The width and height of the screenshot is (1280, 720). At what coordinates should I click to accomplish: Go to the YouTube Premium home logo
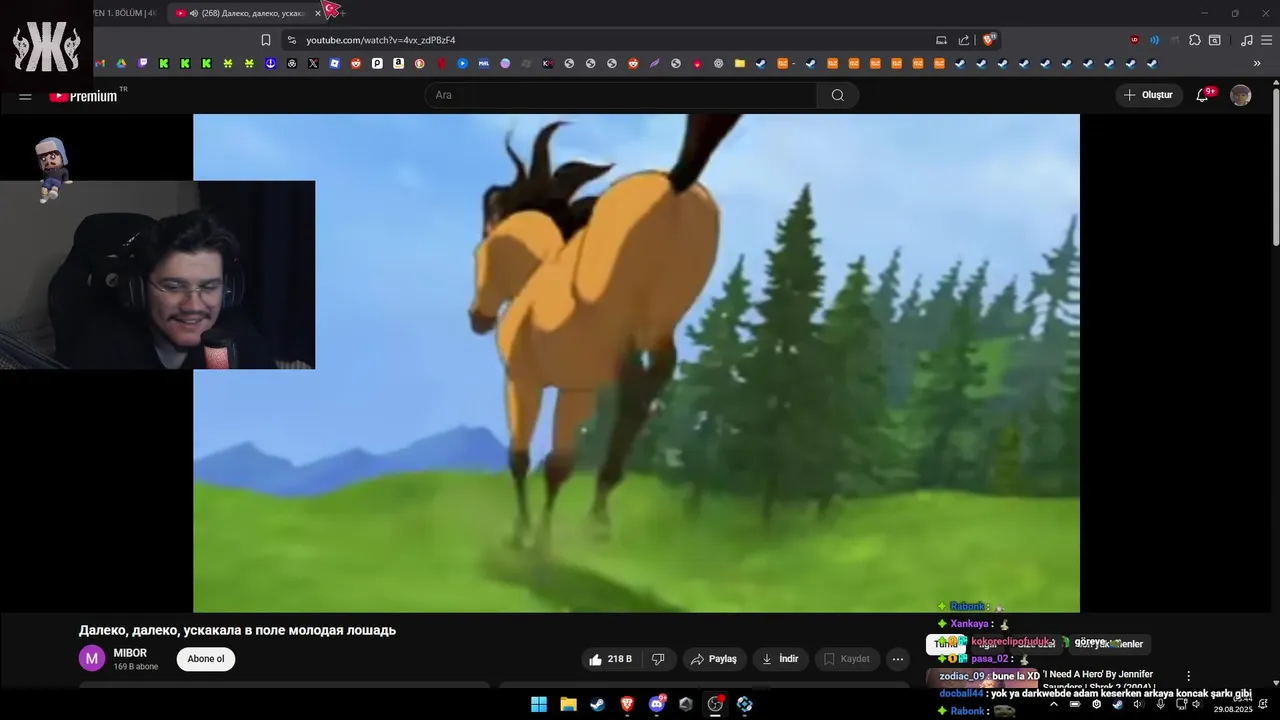(x=84, y=96)
